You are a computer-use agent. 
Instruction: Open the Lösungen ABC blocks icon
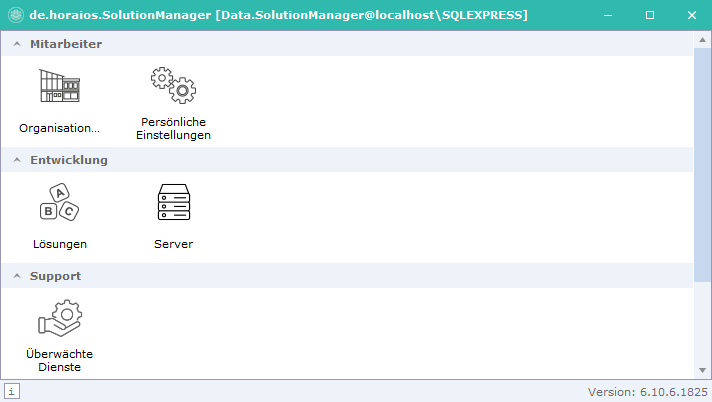coord(59,202)
